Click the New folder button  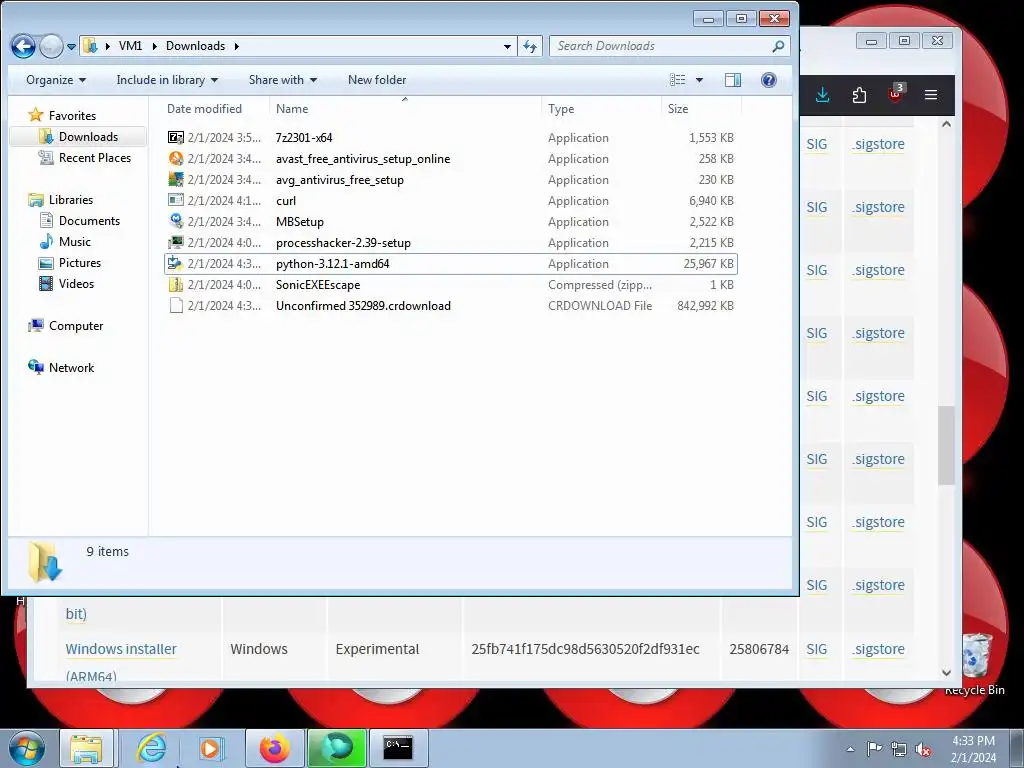tap(377, 80)
